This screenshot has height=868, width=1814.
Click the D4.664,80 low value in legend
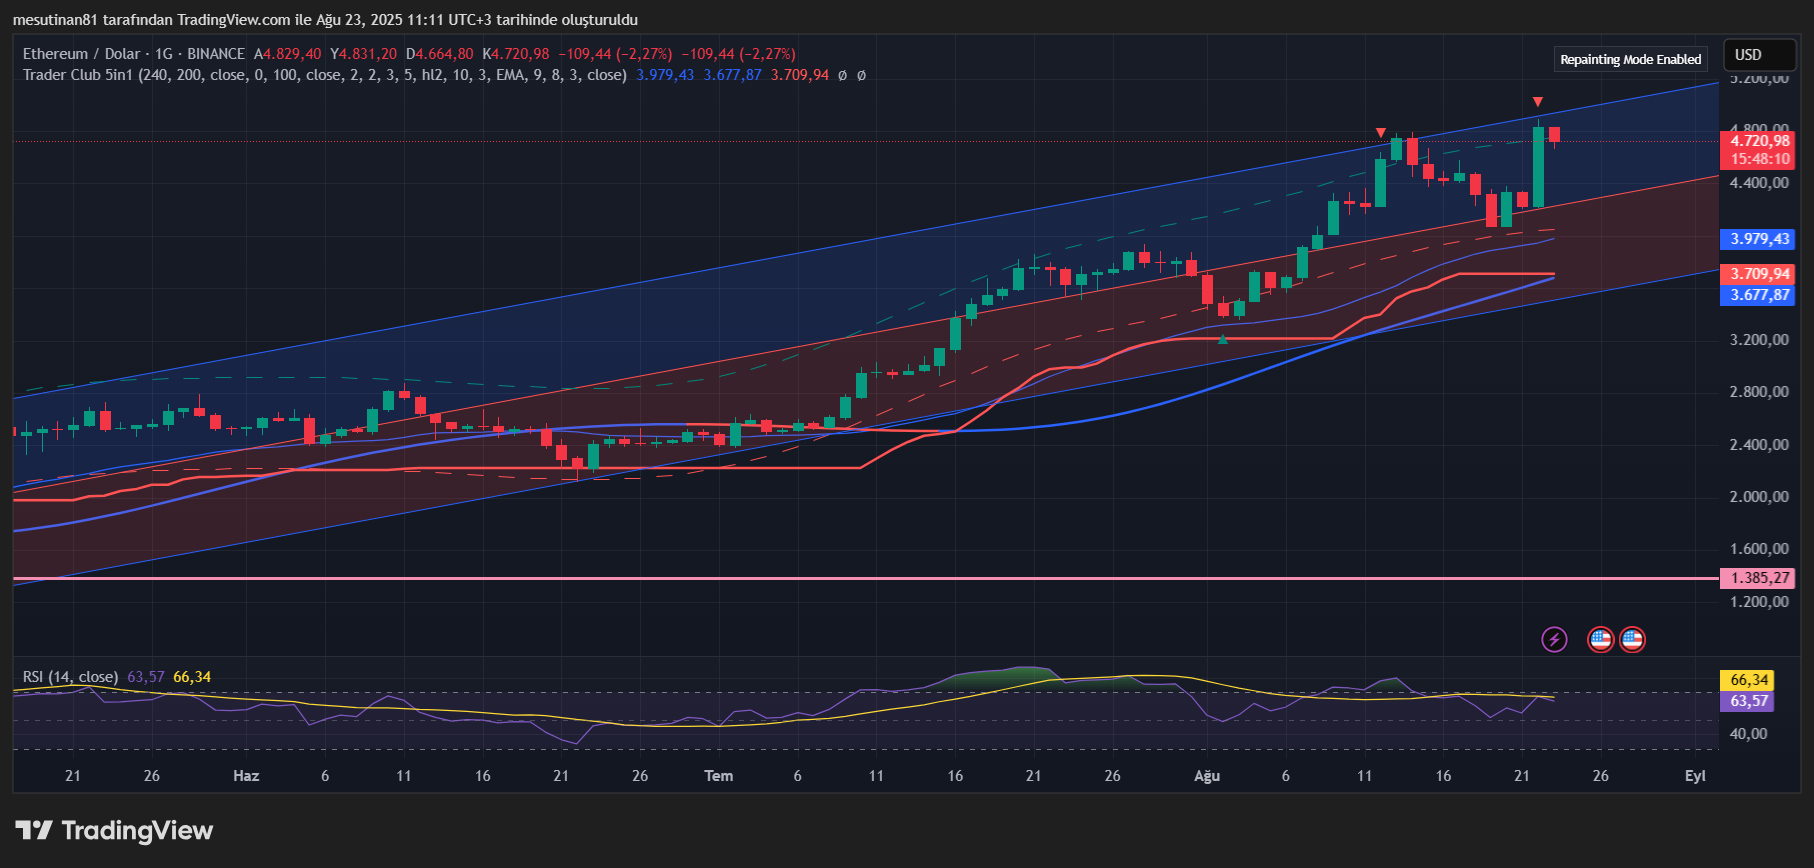click(440, 54)
